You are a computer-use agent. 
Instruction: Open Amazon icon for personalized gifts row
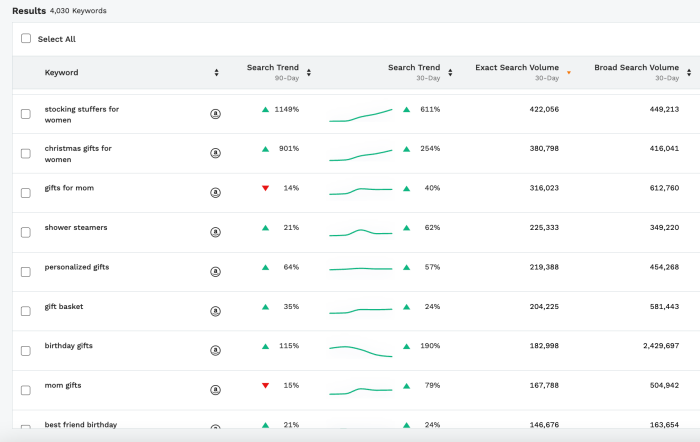(215, 272)
